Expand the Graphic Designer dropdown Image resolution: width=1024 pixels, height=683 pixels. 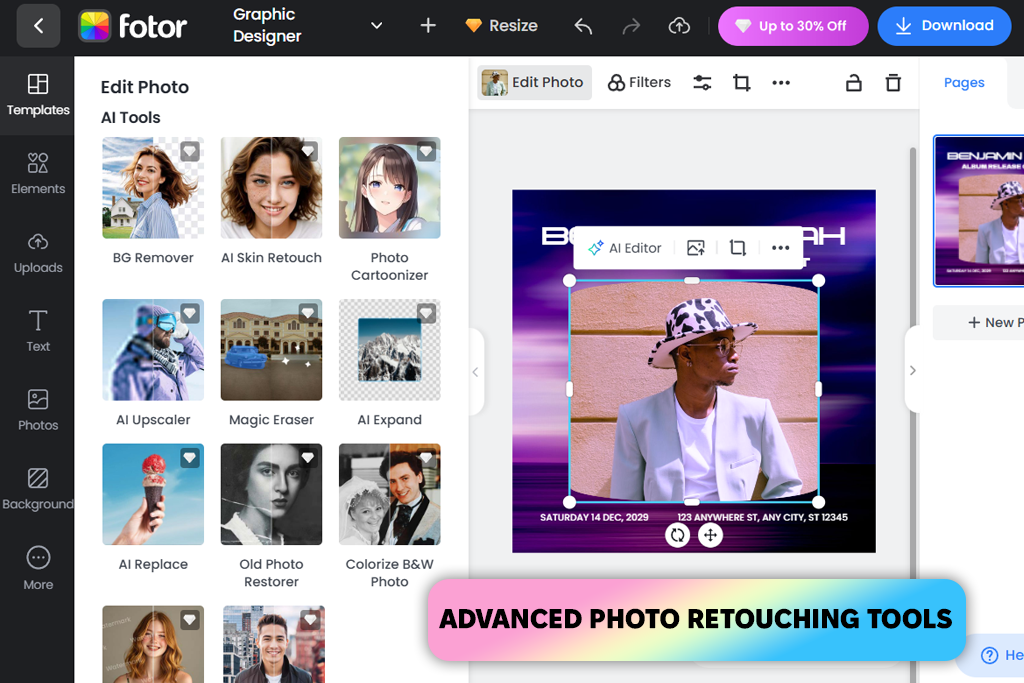click(376, 25)
